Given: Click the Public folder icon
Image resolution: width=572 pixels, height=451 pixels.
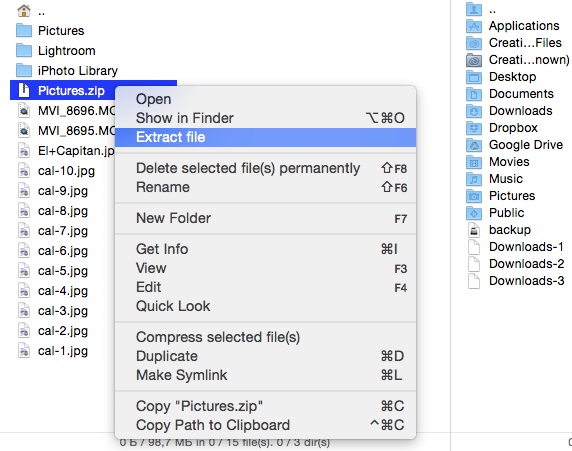Looking at the screenshot, I should coord(474,213).
